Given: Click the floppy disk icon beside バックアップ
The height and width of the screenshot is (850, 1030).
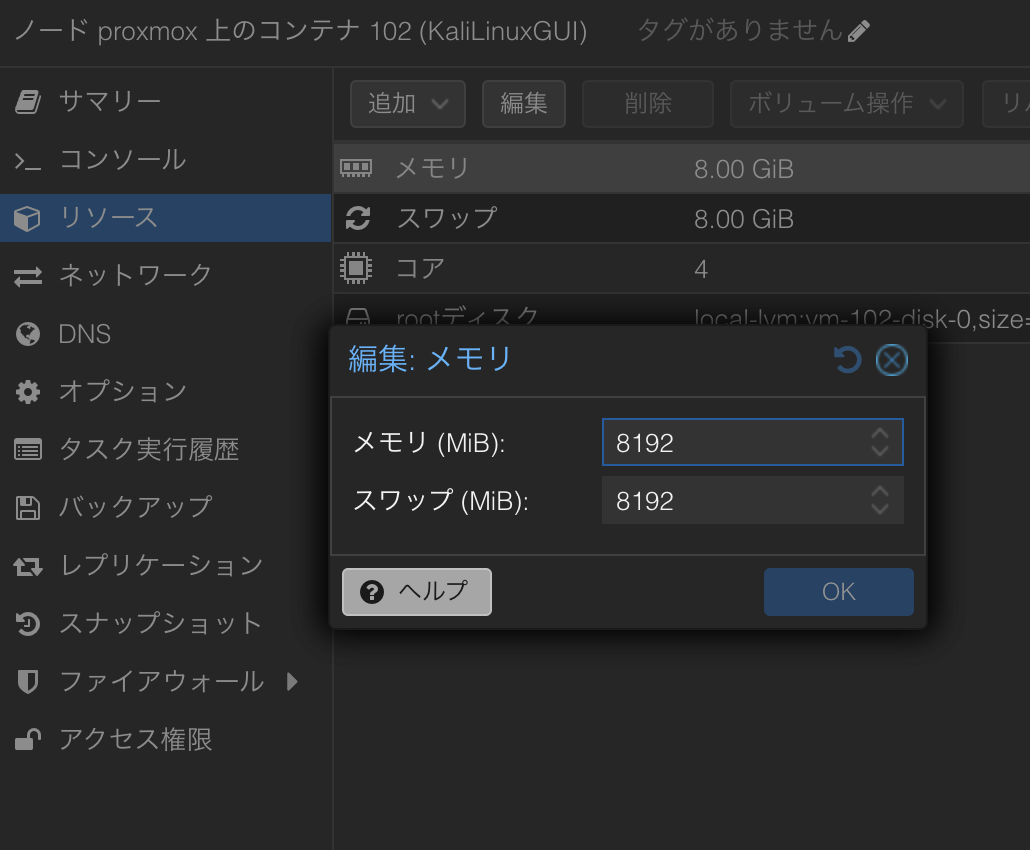Looking at the screenshot, I should tap(27, 507).
